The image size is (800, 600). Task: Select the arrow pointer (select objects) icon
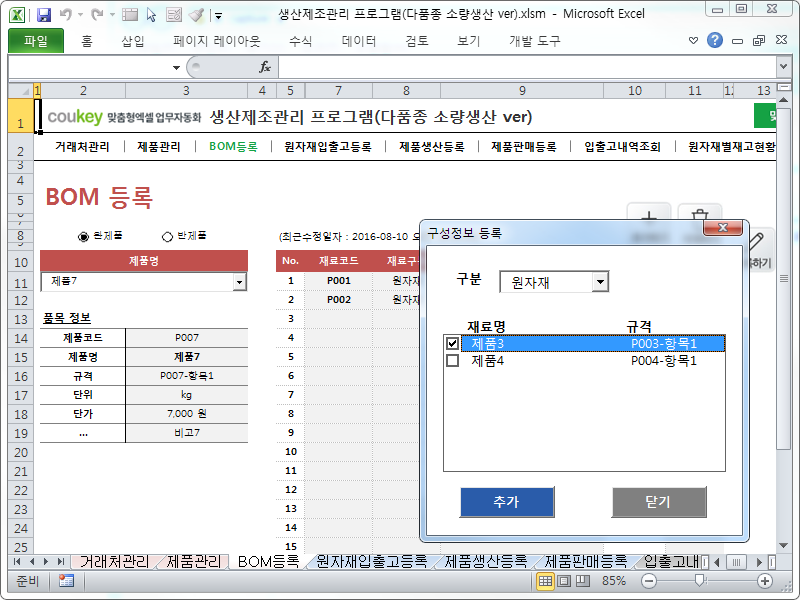[152, 15]
